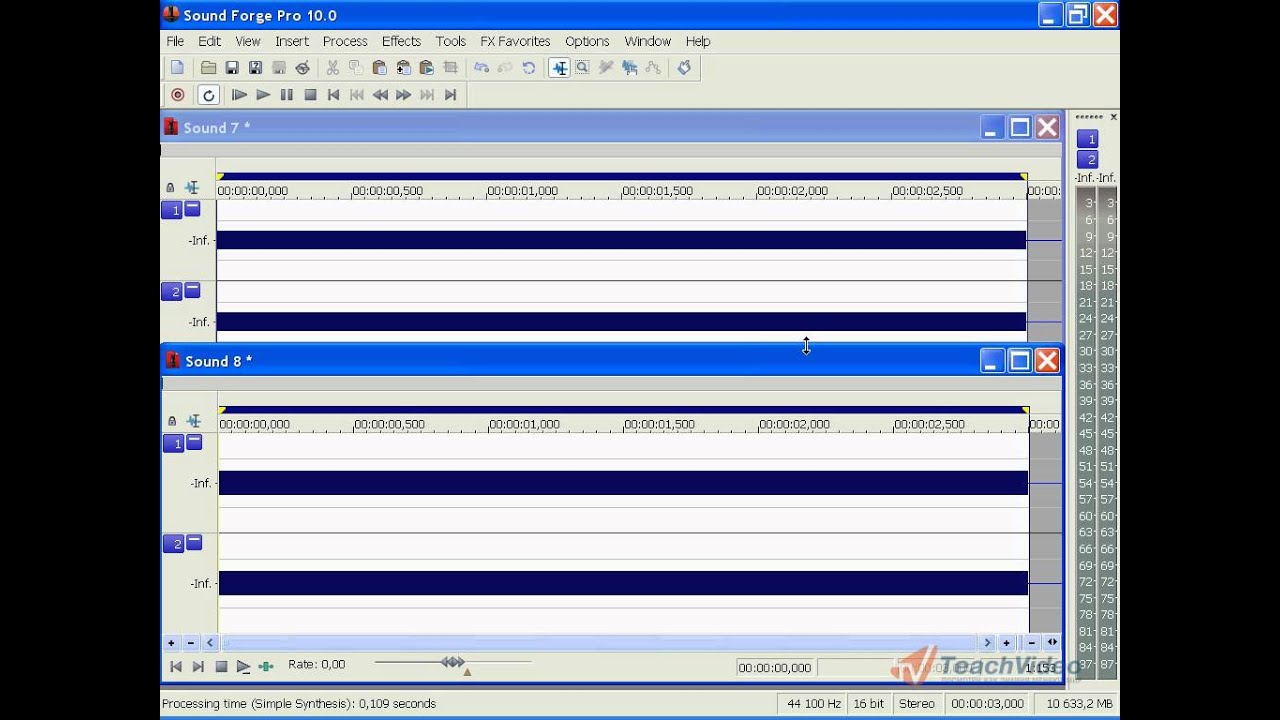Go to start in main transport bar
Screen dimensions: 1280x720
(x=333, y=95)
